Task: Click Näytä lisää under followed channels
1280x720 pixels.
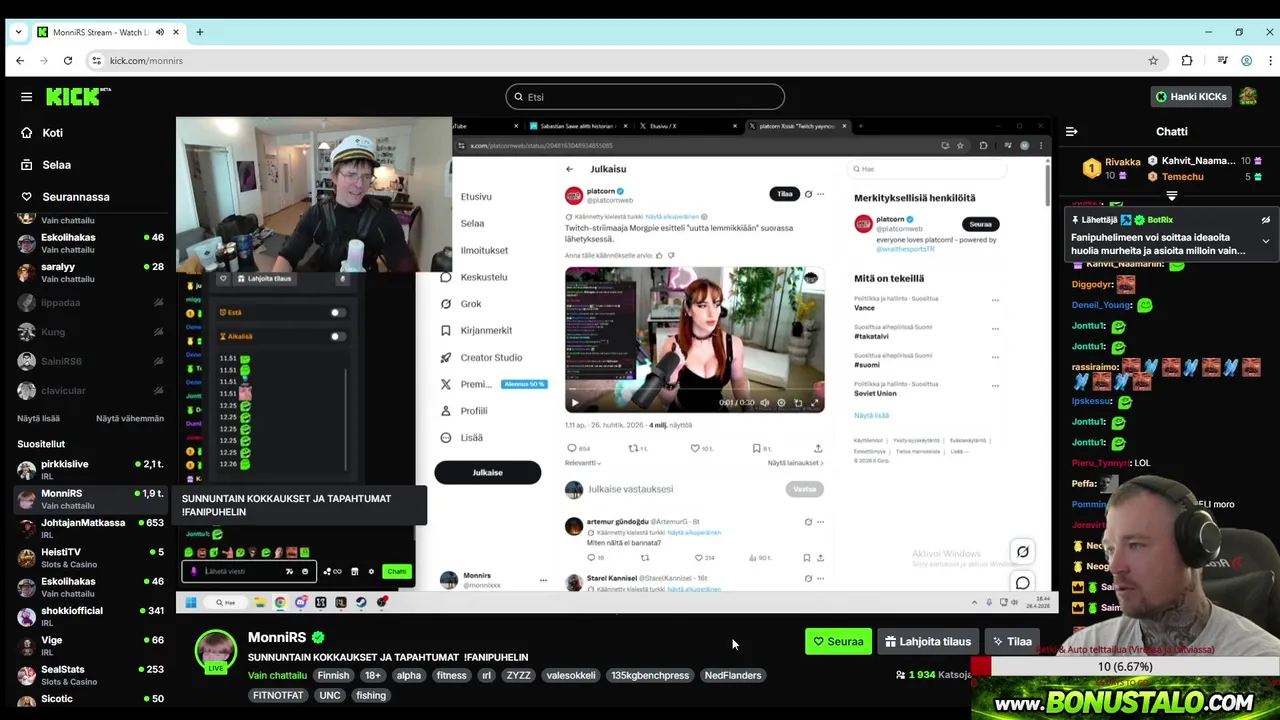Action: point(38,419)
